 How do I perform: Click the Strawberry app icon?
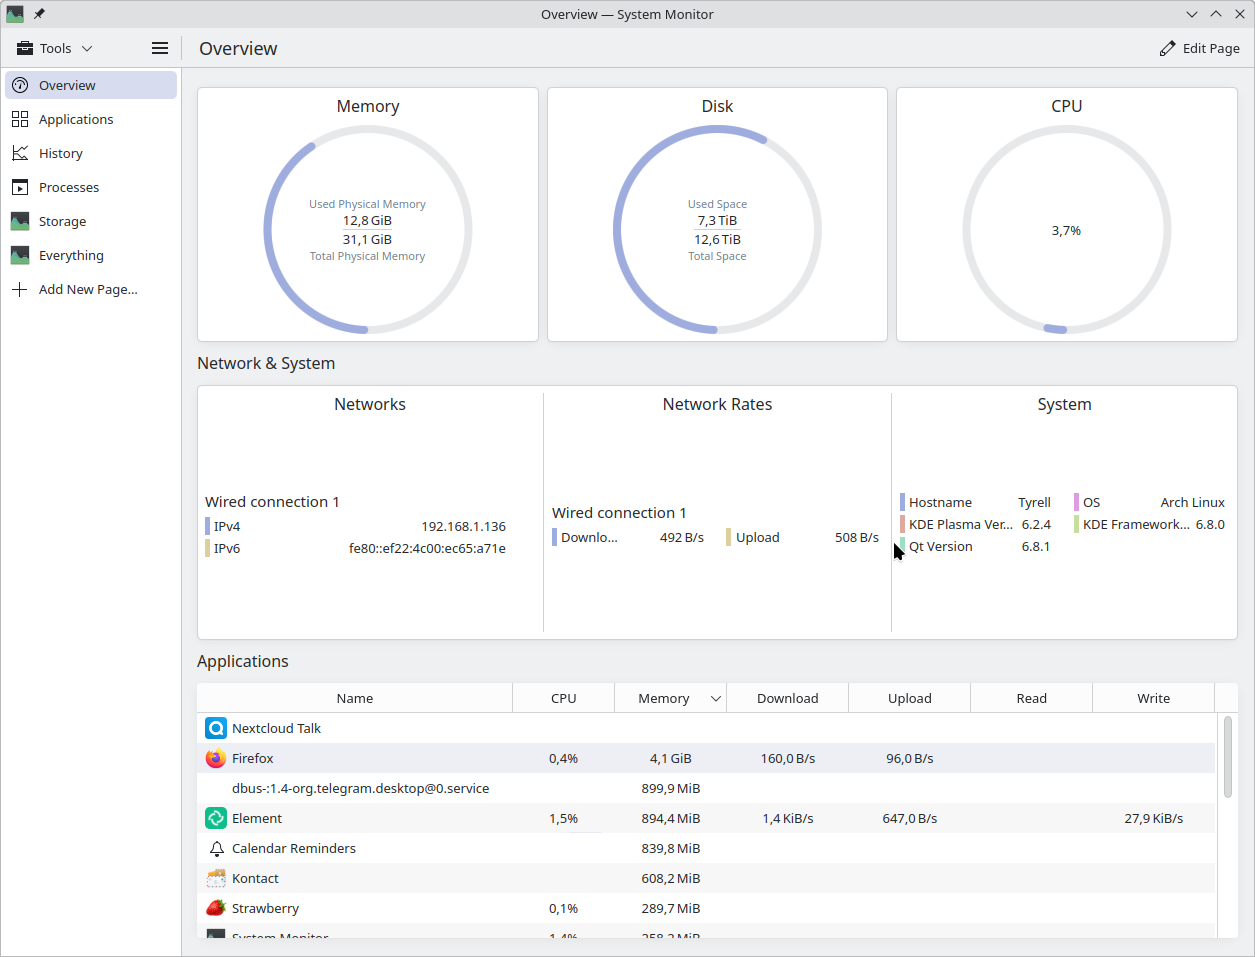pyautogui.click(x=216, y=908)
